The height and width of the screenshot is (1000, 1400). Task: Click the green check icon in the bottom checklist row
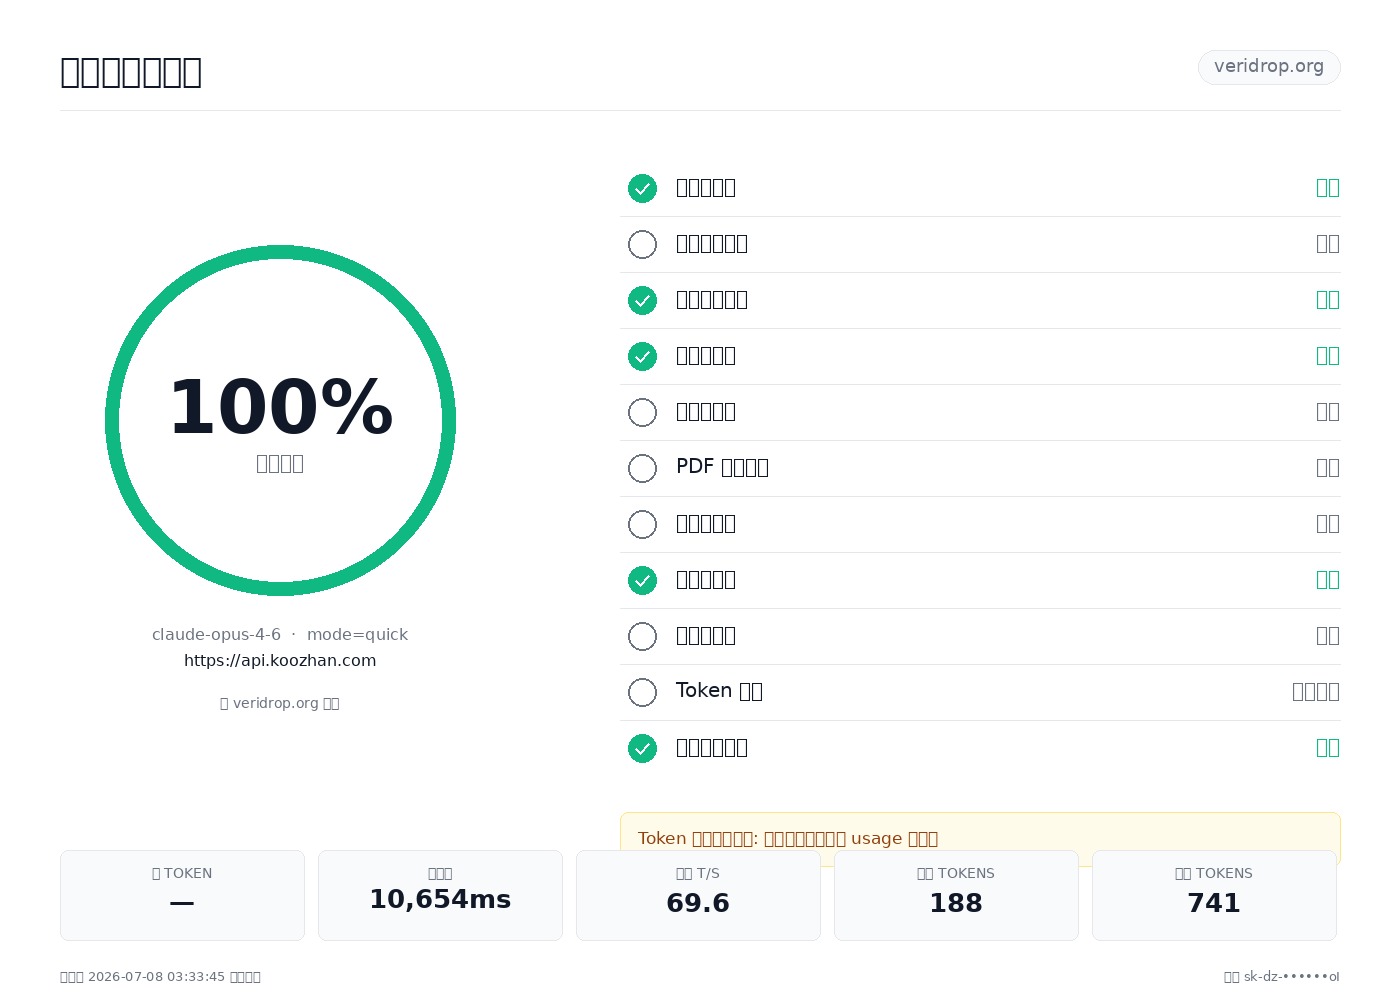point(642,748)
